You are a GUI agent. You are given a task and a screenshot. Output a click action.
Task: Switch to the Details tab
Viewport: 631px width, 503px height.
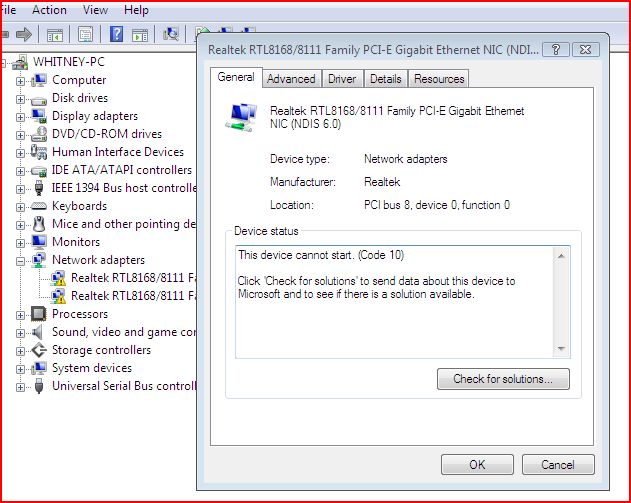pyautogui.click(x=386, y=79)
